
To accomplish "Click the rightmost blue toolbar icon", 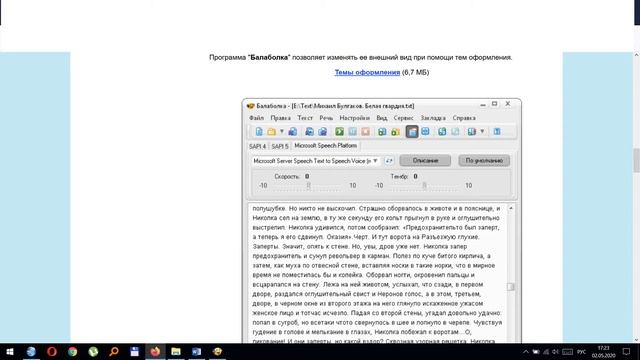I will (497, 131).
